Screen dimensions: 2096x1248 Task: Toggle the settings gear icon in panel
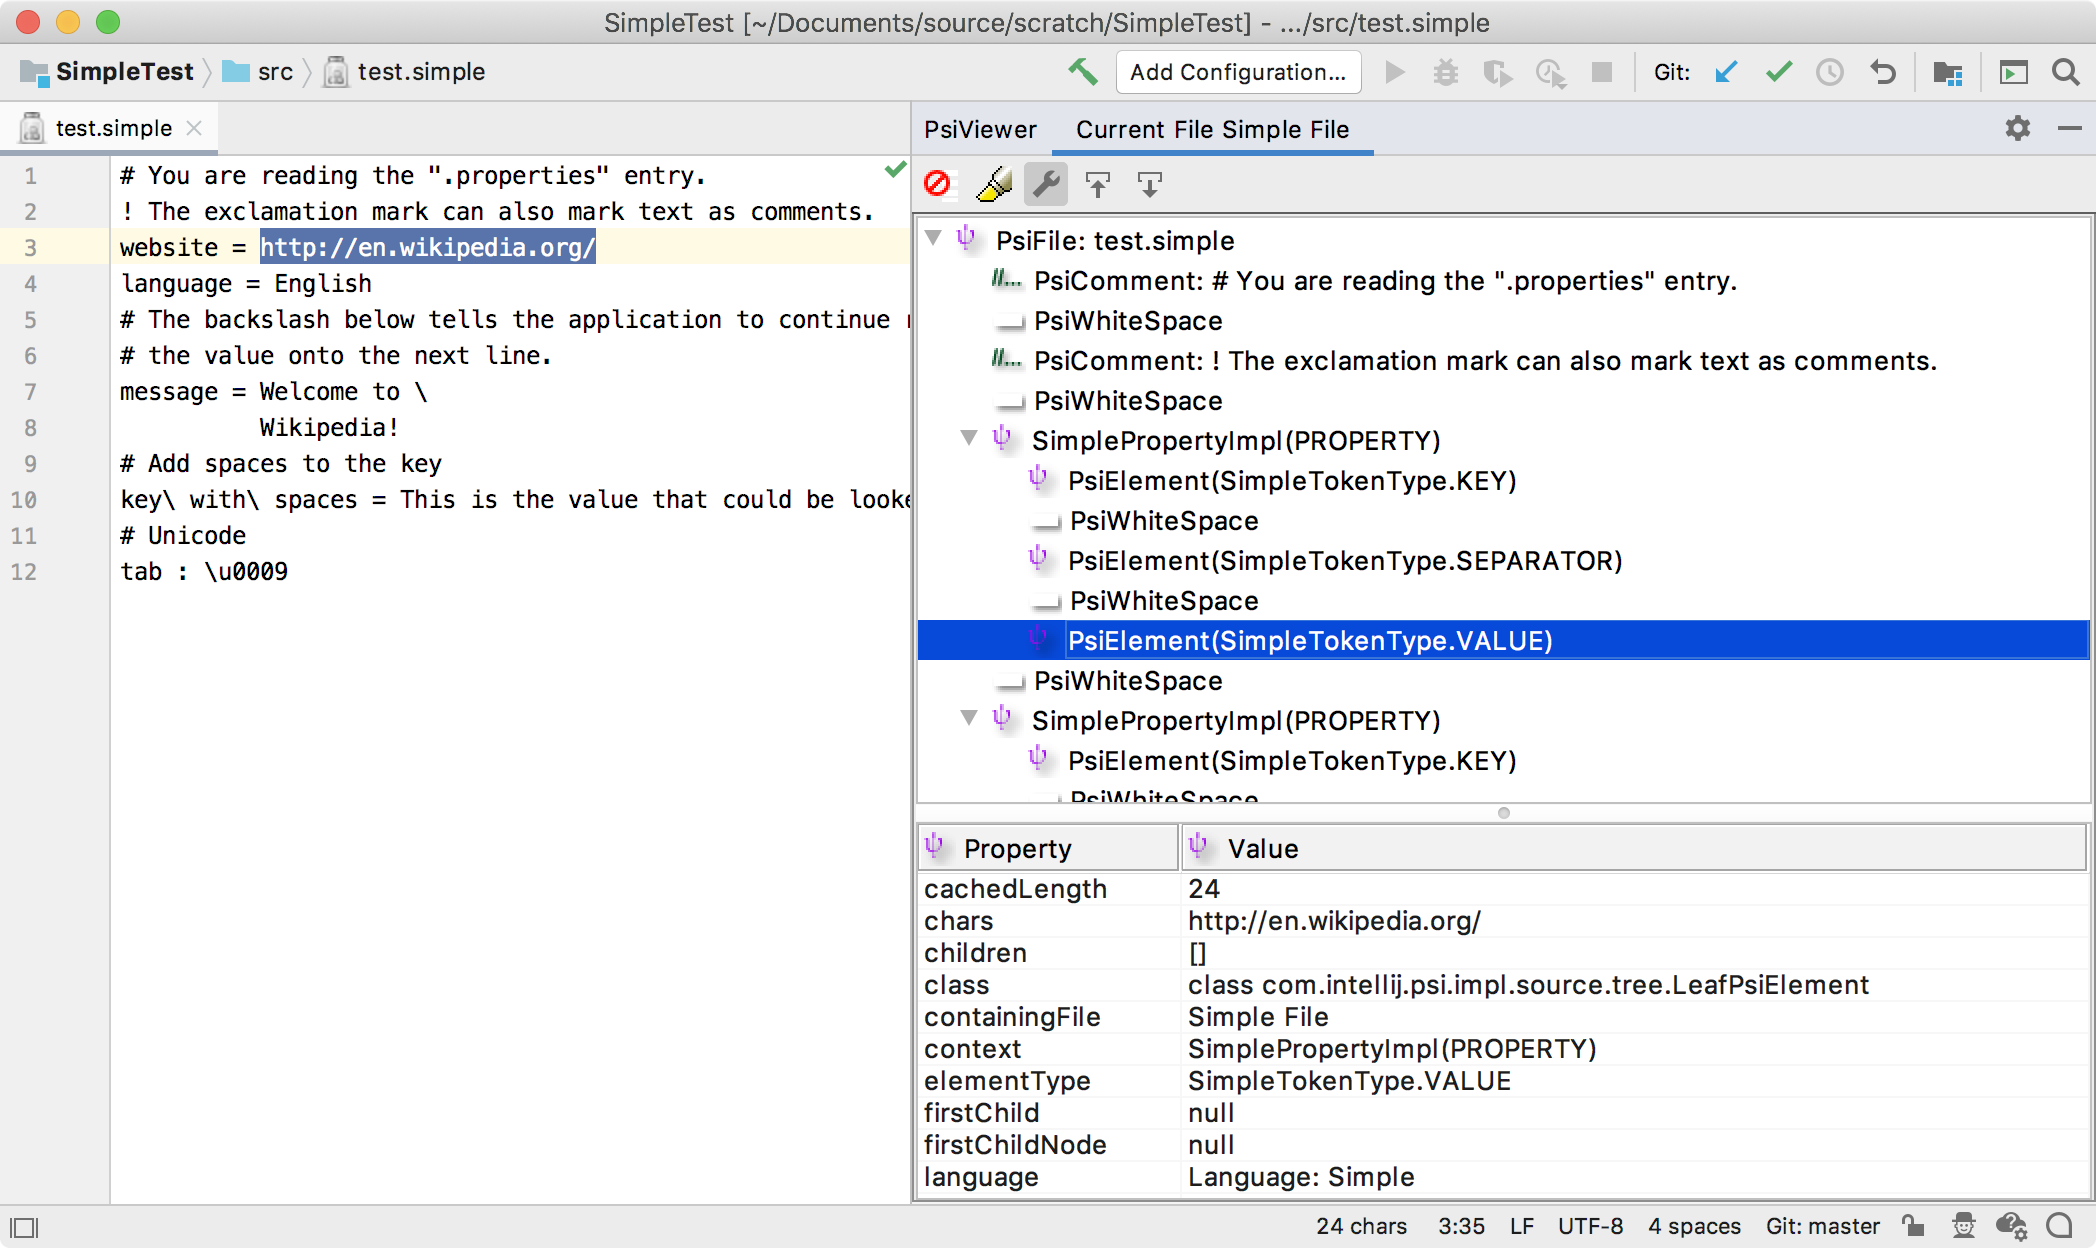pyautogui.click(x=2017, y=128)
